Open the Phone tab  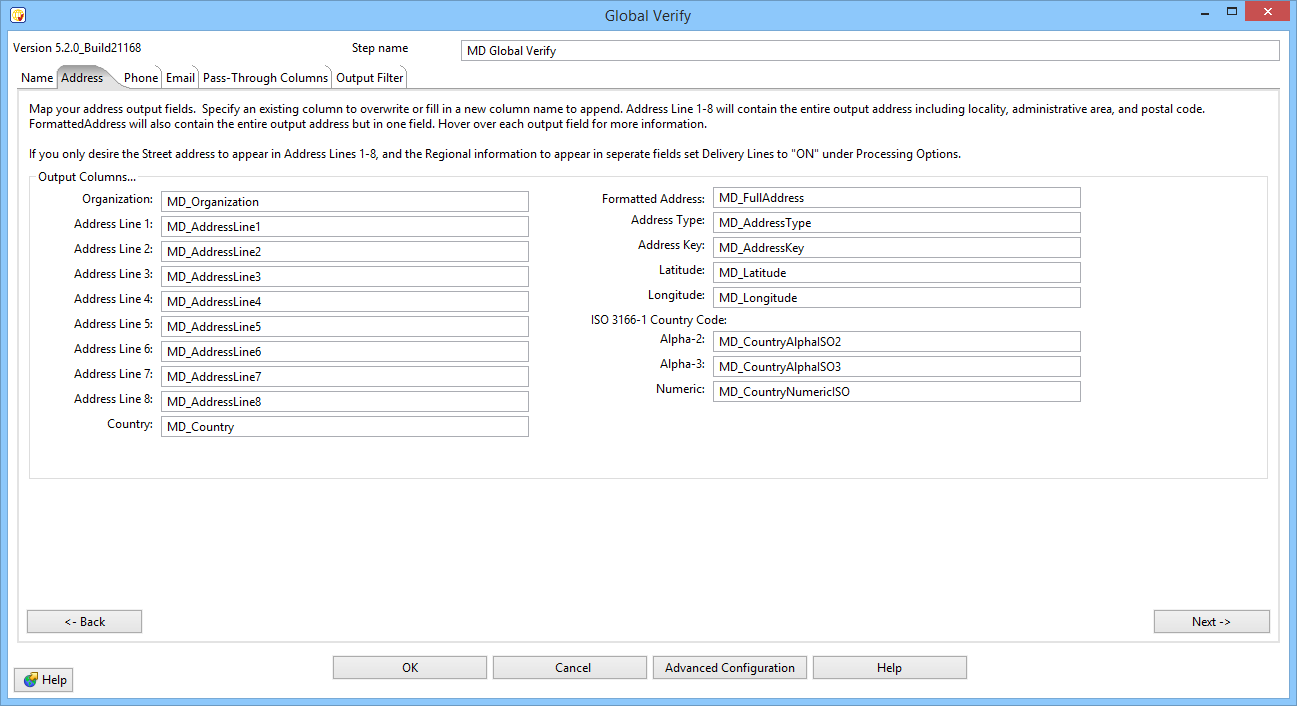coord(141,78)
